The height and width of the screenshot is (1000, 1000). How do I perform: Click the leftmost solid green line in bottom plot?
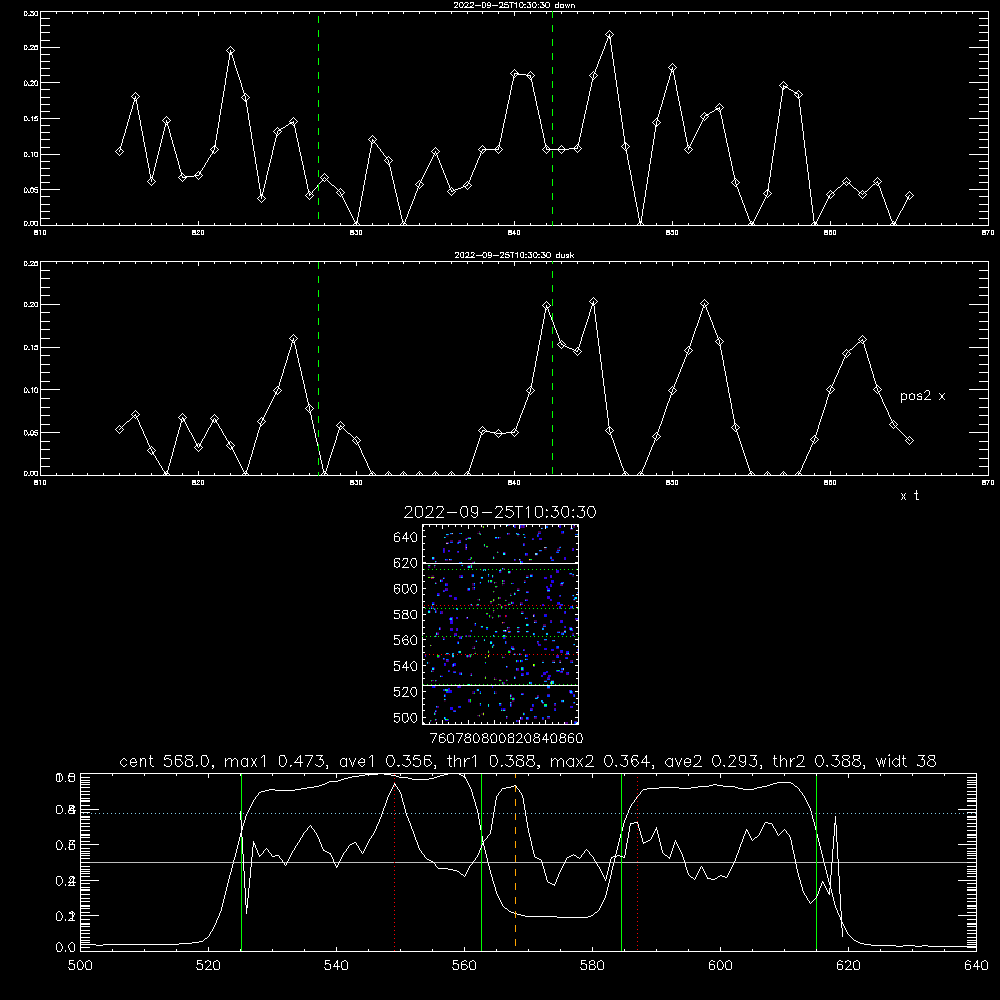(x=241, y=861)
